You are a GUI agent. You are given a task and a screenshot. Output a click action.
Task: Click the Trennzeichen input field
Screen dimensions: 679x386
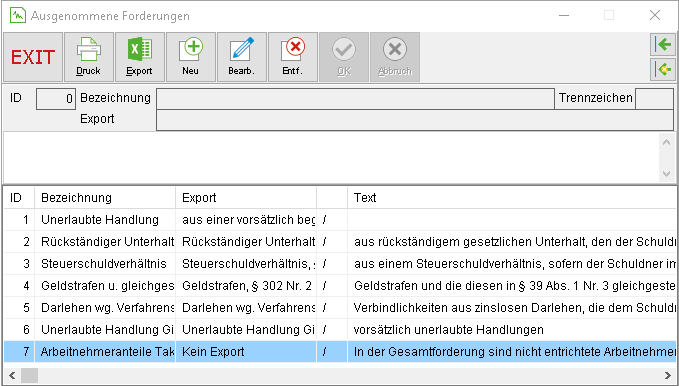pyautogui.click(x=654, y=99)
